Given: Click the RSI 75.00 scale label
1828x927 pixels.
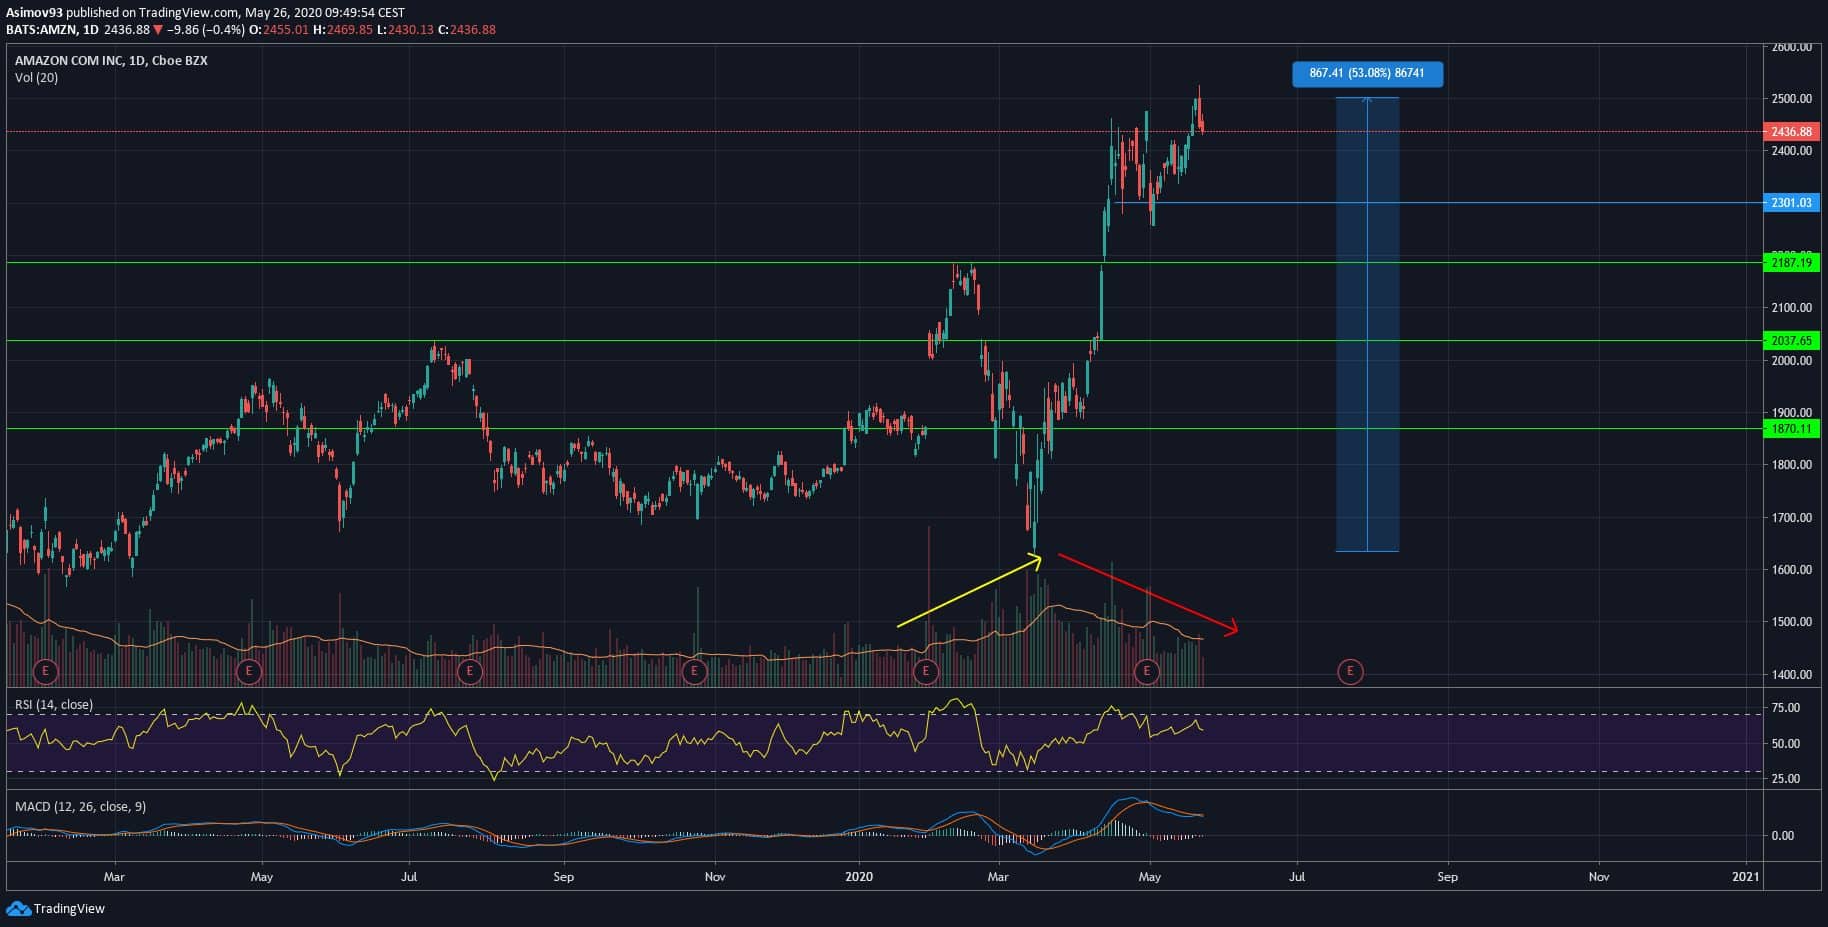Looking at the screenshot, I should click(1786, 708).
